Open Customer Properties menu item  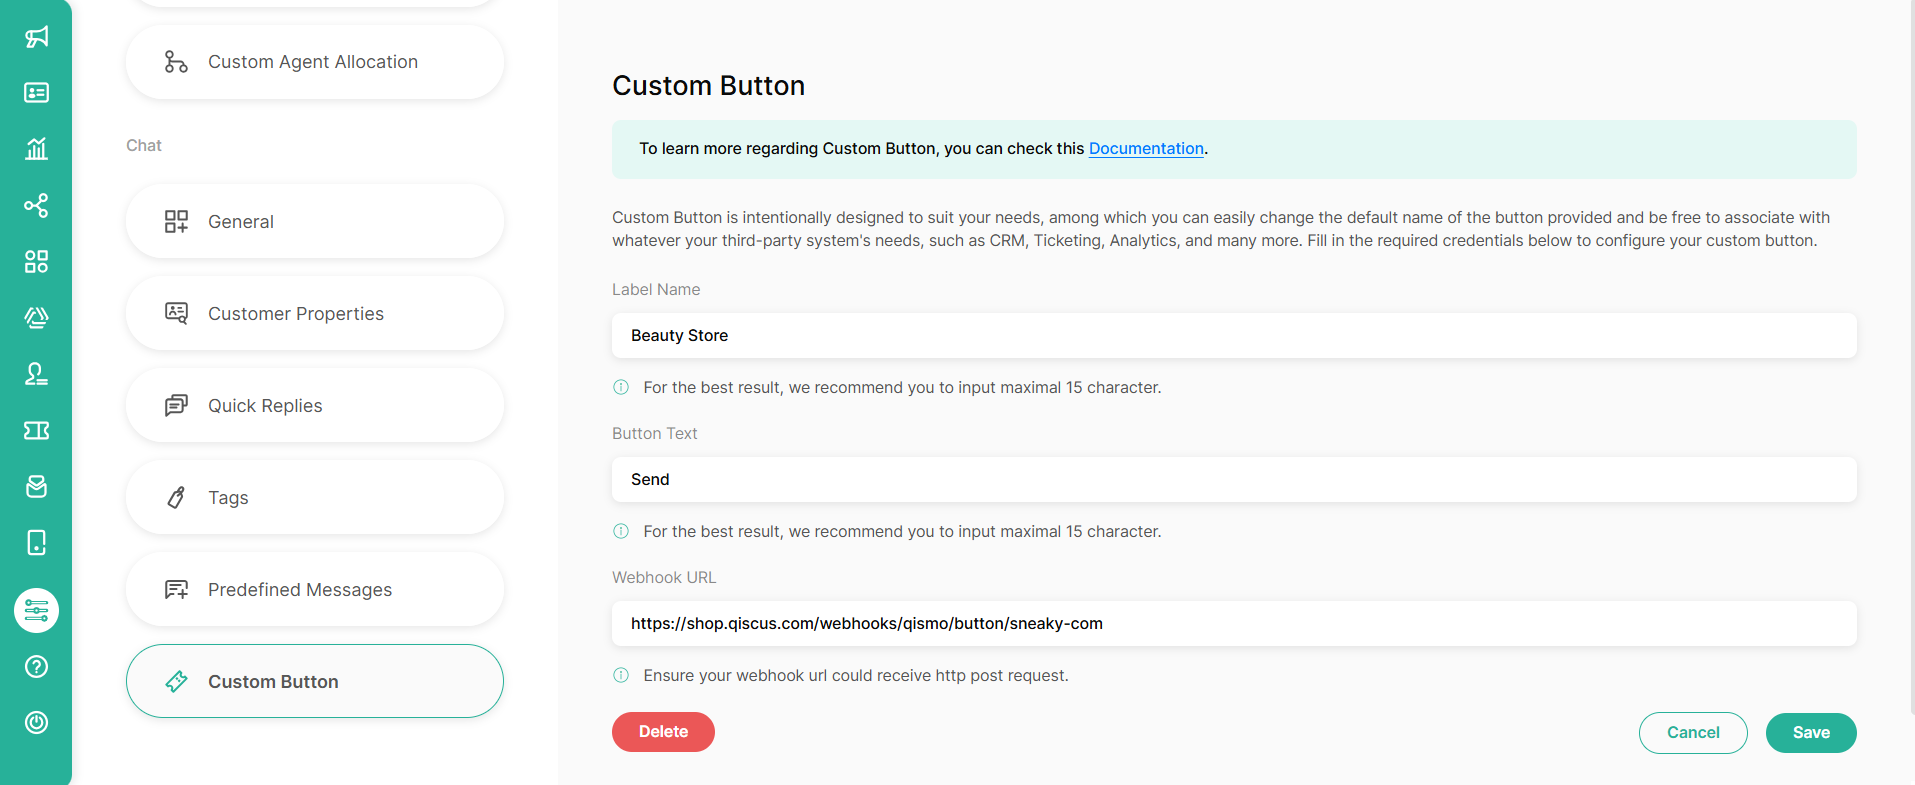point(314,314)
